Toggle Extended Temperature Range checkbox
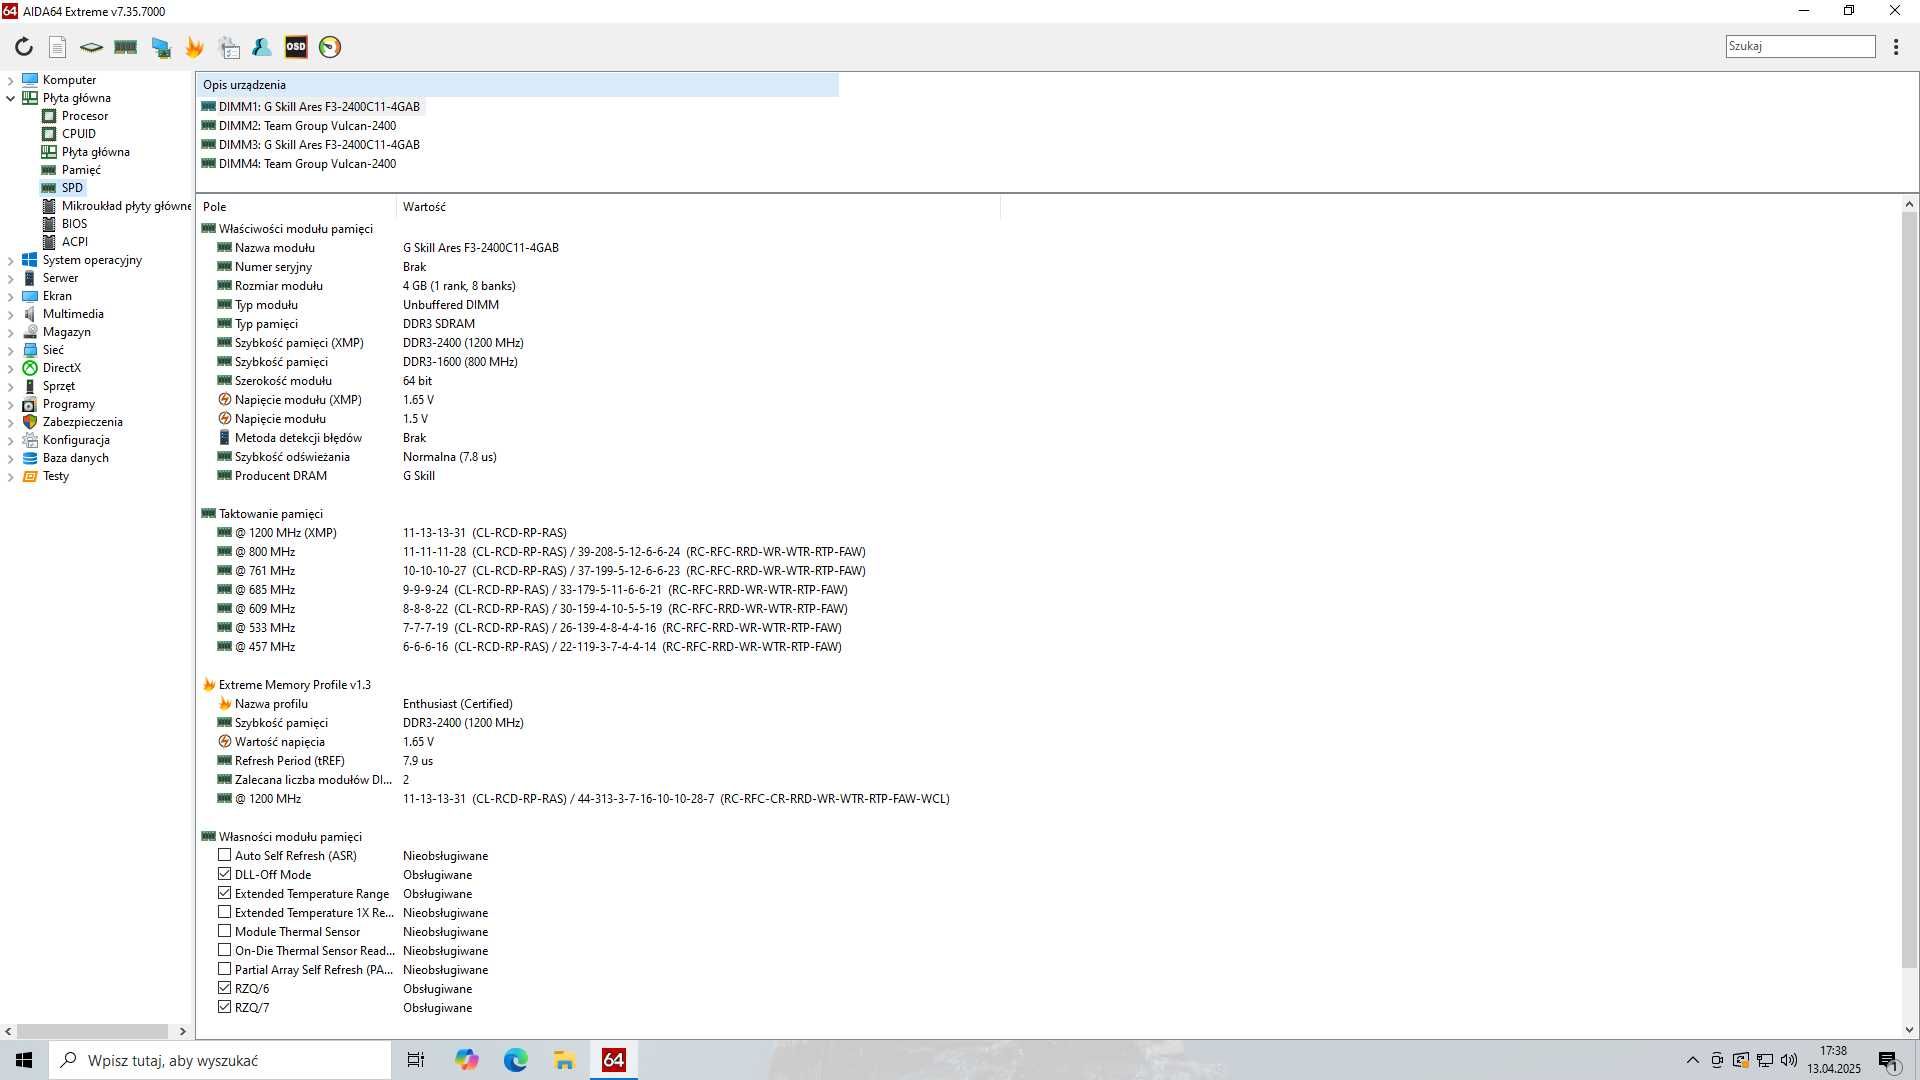Image resolution: width=1920 pixels, height=1080 pixels. tap(224, 893)
